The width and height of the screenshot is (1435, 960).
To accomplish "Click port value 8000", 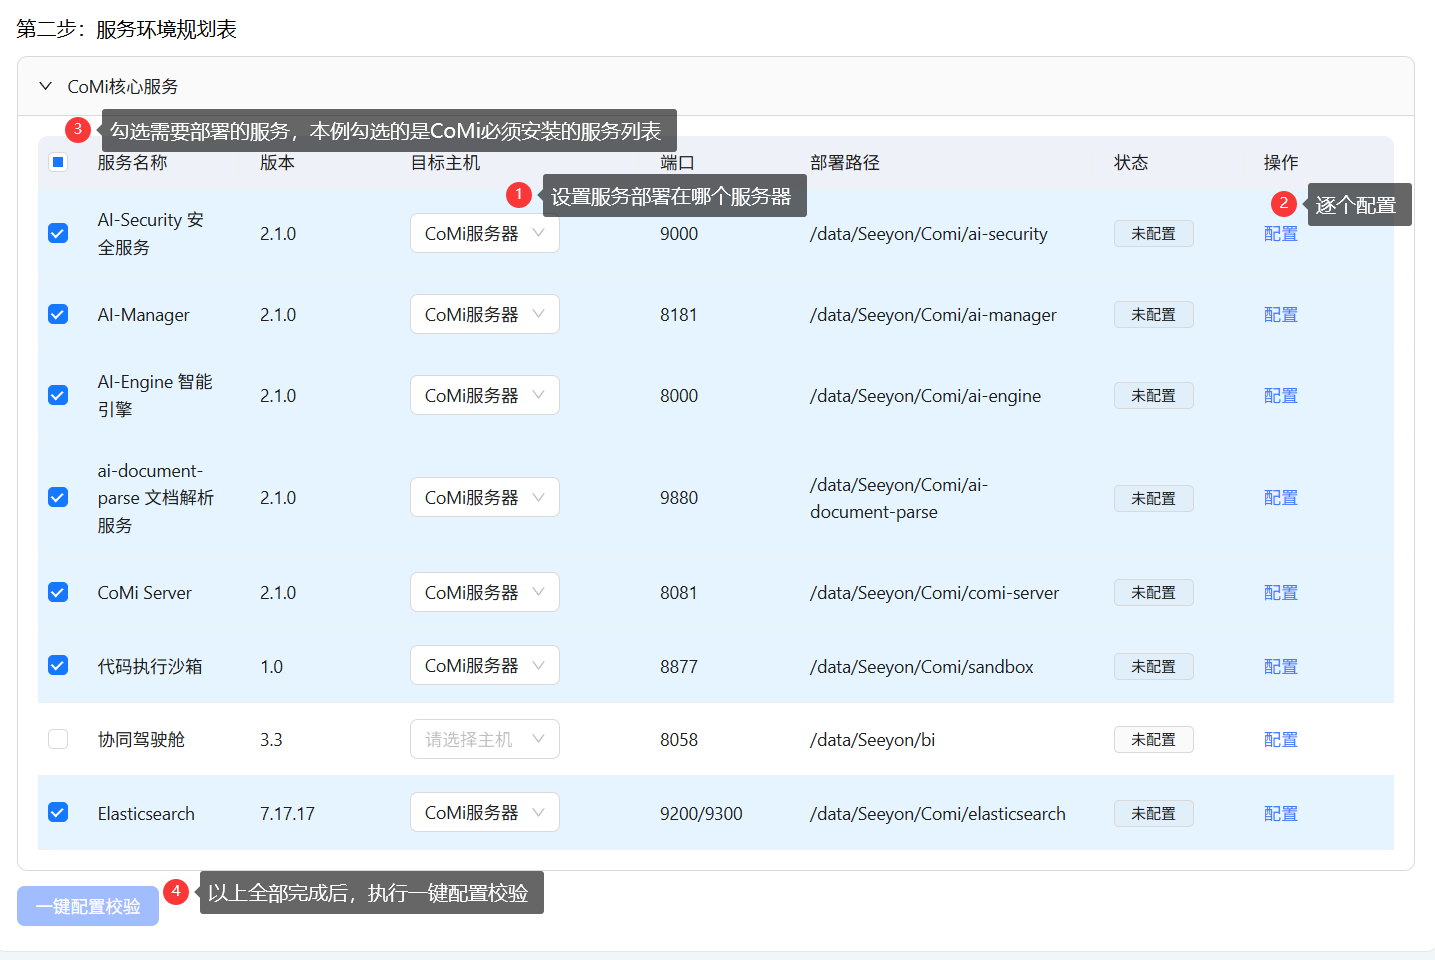I will point(679,396).
